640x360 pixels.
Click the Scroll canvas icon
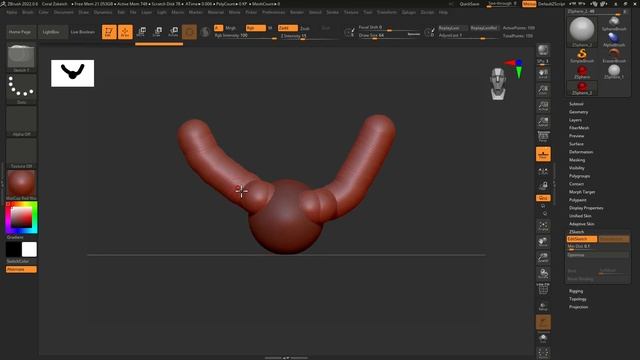pos(543,74)
